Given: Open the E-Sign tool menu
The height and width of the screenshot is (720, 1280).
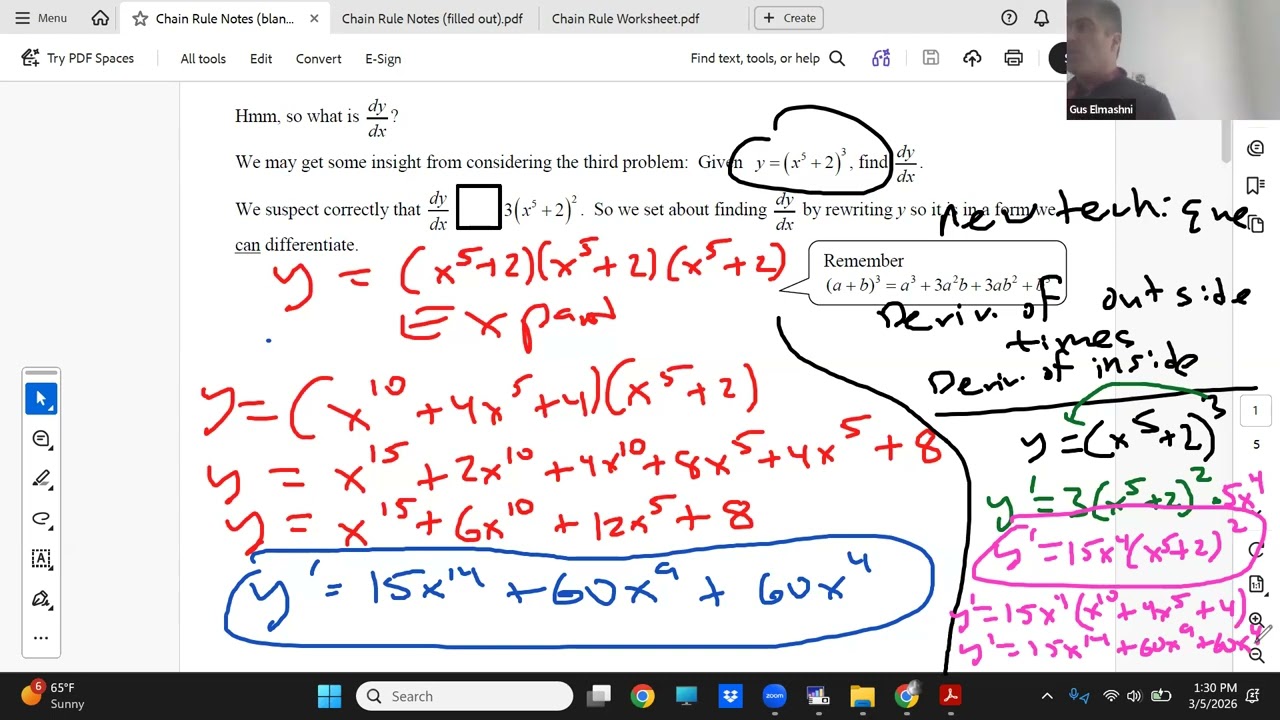Looking at the screenshot, I should (383, 59).
